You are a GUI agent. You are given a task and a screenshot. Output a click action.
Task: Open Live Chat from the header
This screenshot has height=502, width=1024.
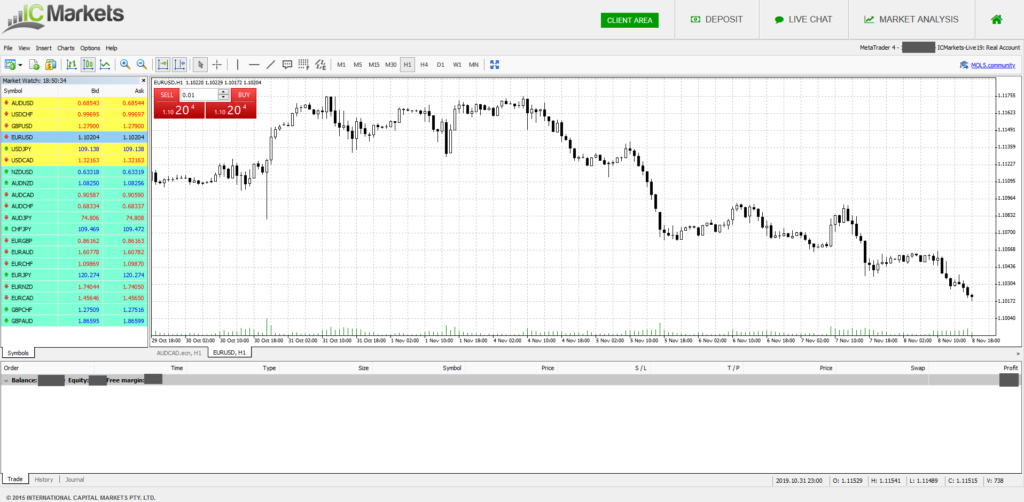(x=803, y=20)
